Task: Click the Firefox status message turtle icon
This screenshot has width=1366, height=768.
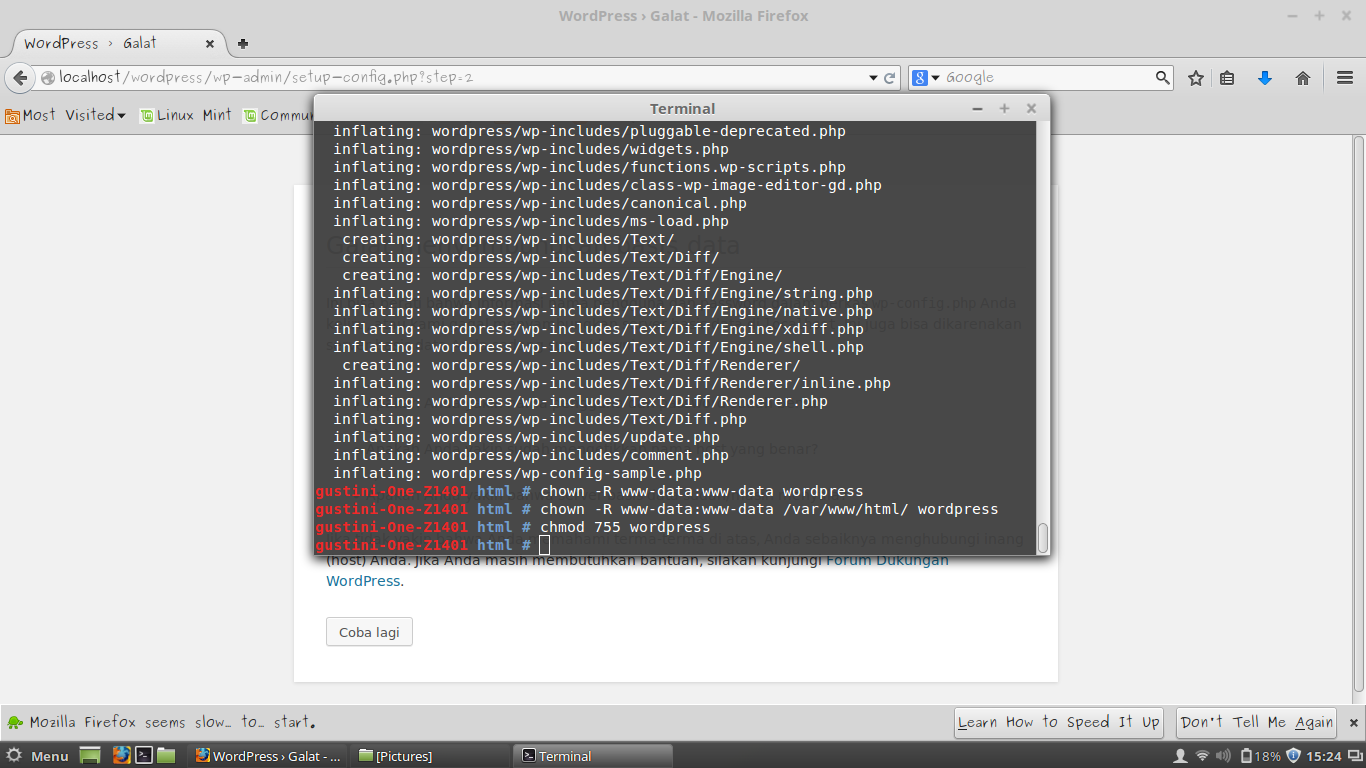Action: coord(15,722)
